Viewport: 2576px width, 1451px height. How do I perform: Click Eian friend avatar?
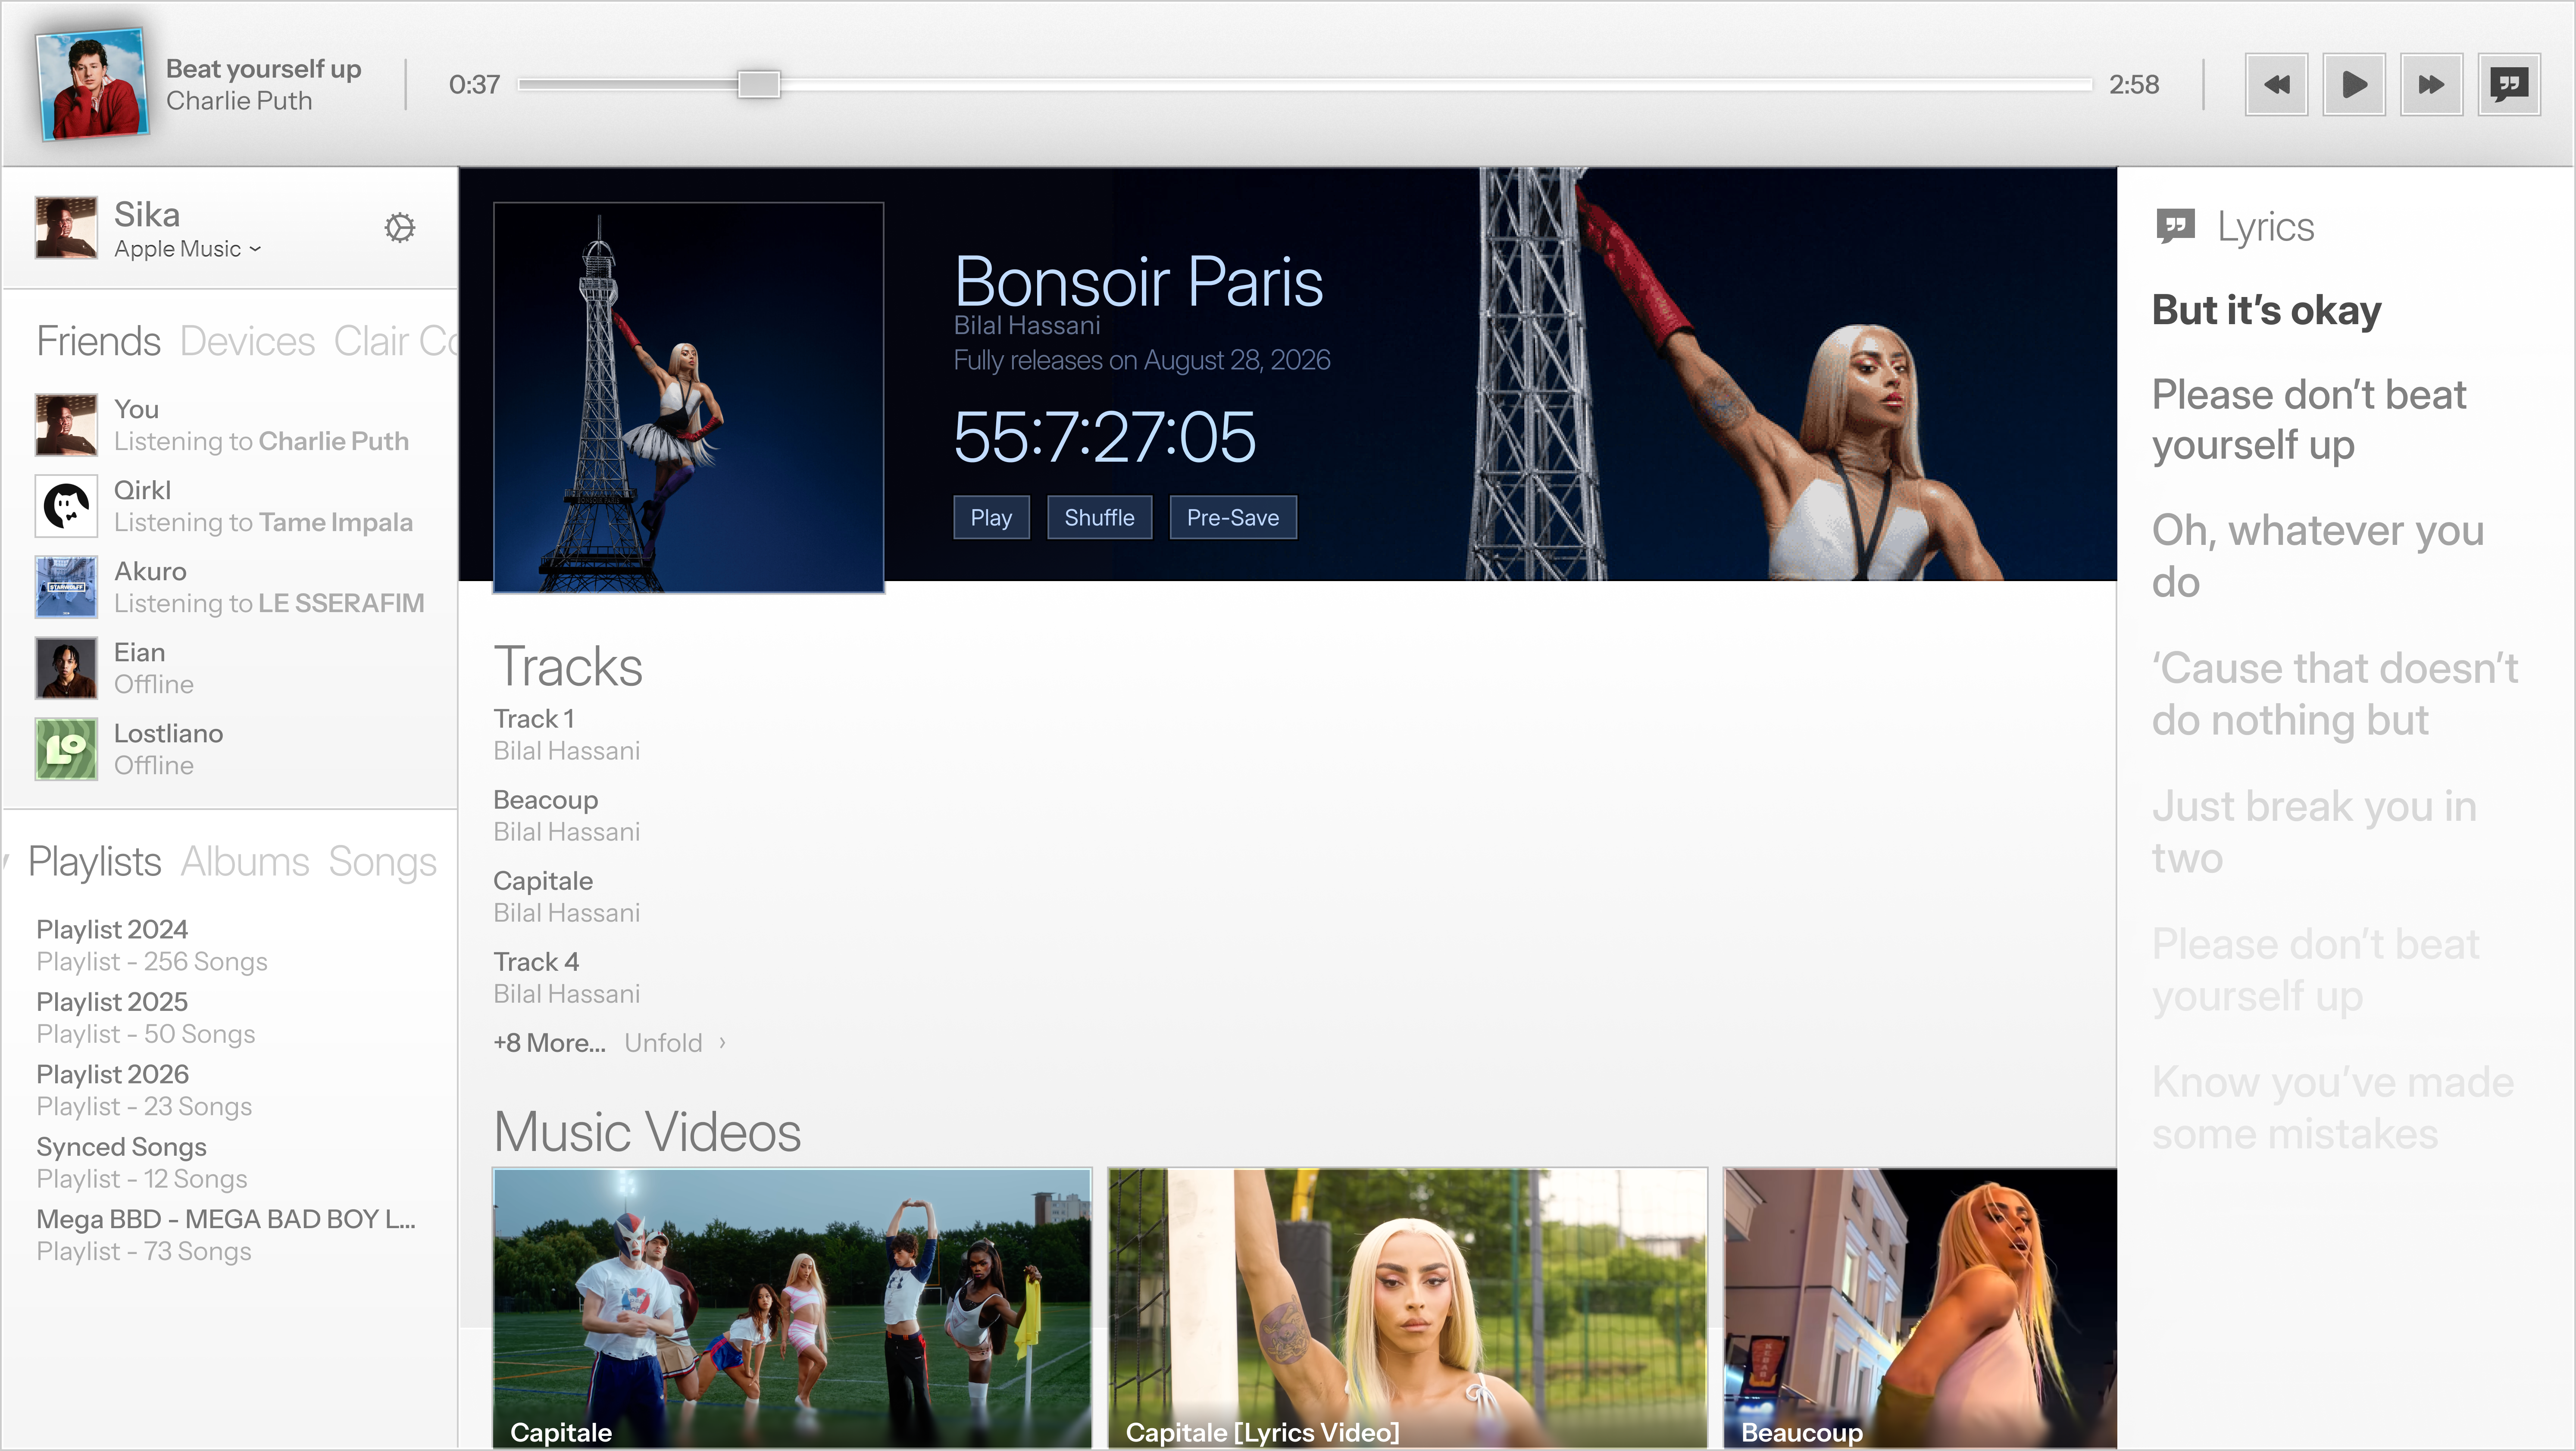pyautogui.click(x=66, y=668)
